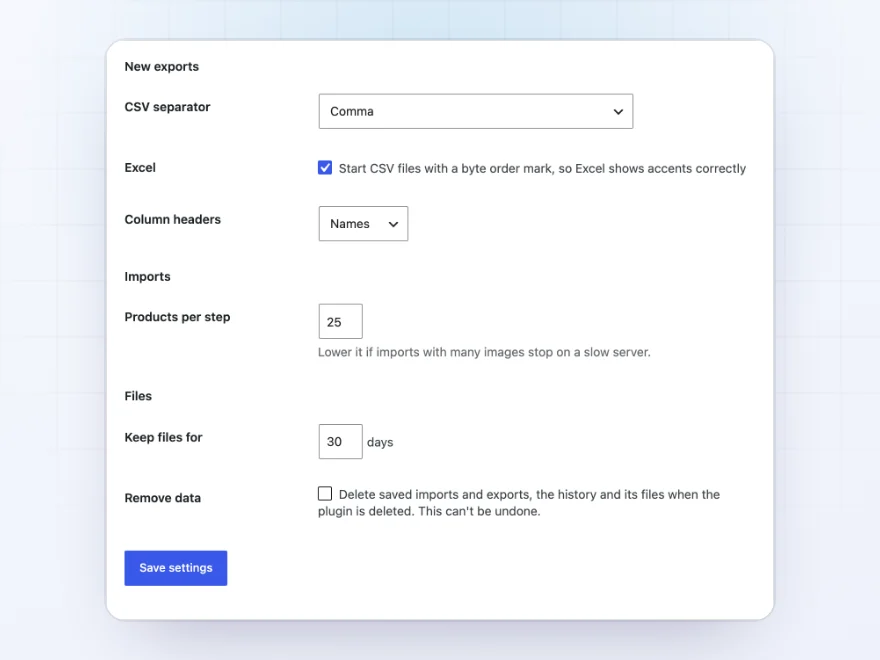The height and width of the screenshot is (660, 880).
Task: Click the 'Remove data' label
Action: click(x=163, y=498)
